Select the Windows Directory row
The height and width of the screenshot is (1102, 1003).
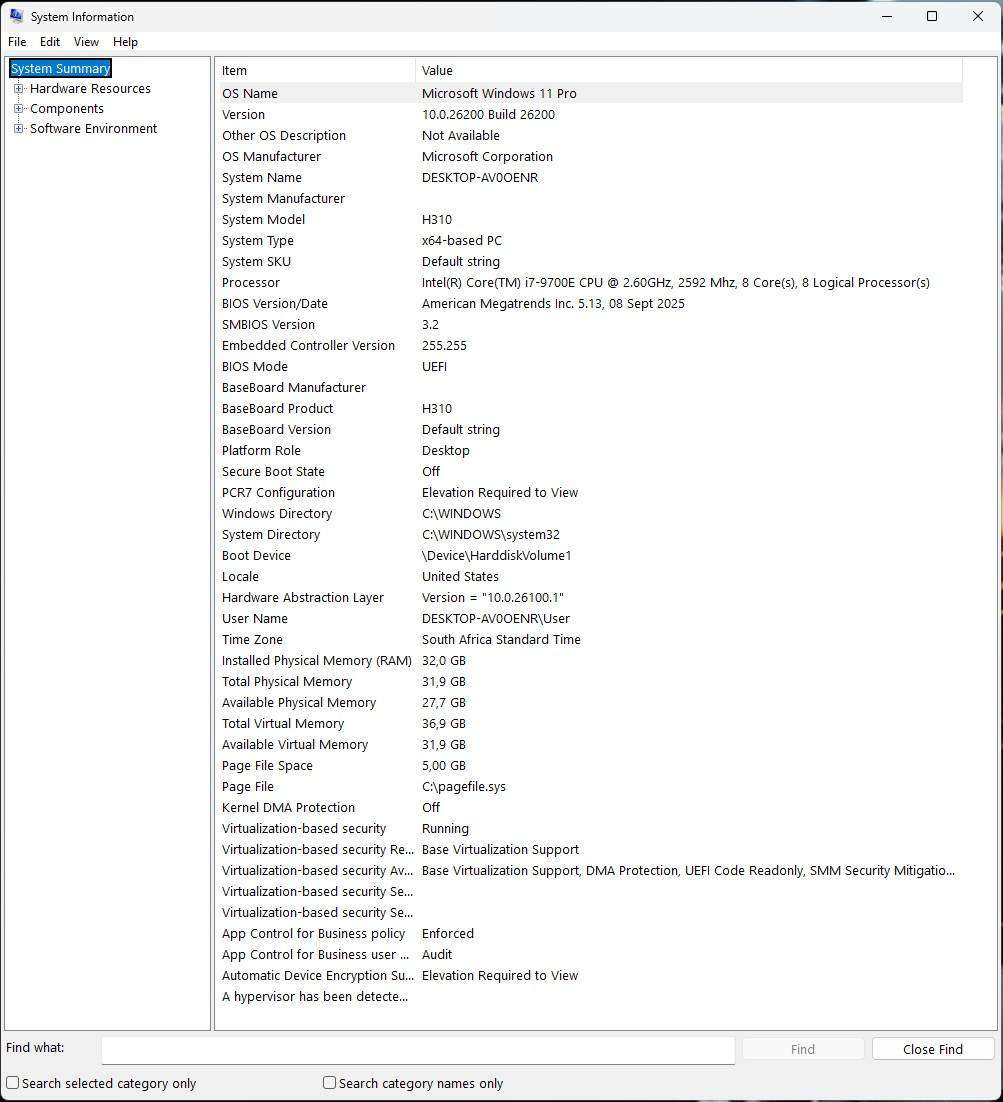tap(590, 514)
